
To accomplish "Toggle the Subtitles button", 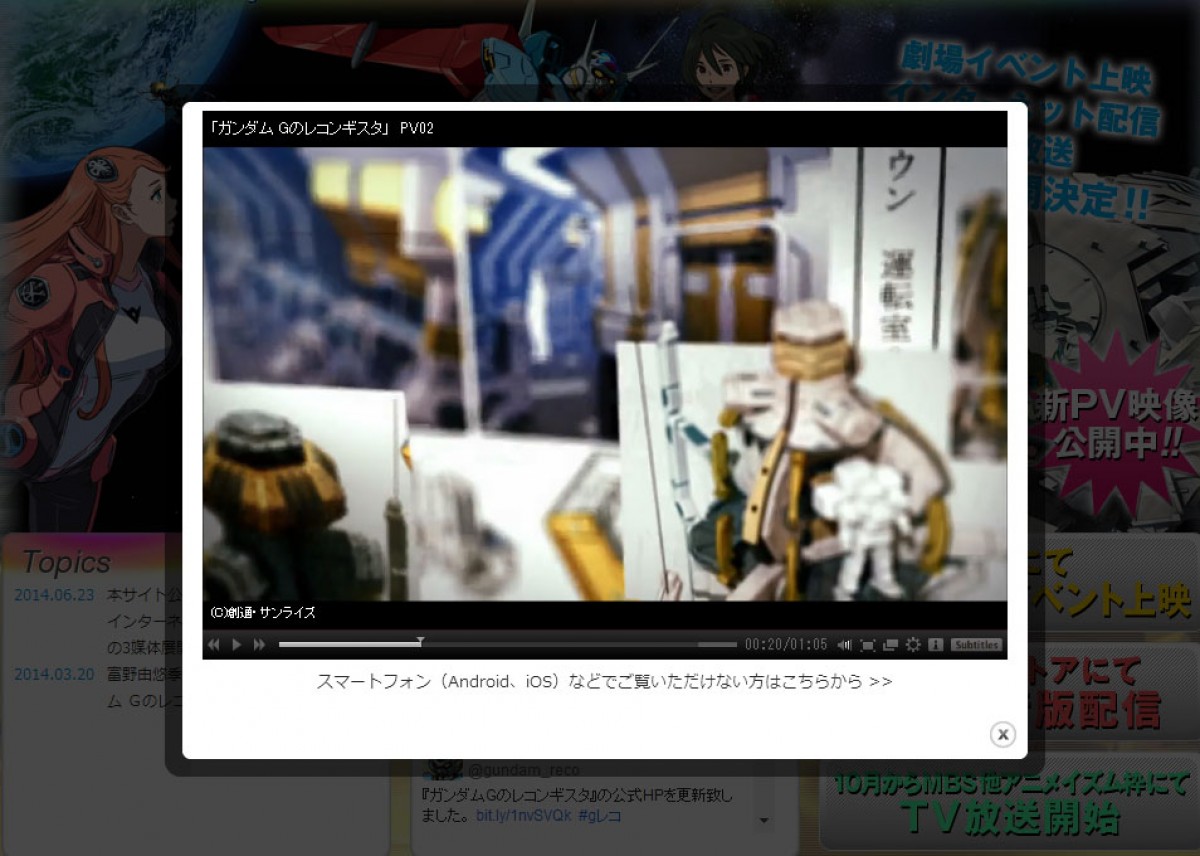I will (x=976, y=645).
